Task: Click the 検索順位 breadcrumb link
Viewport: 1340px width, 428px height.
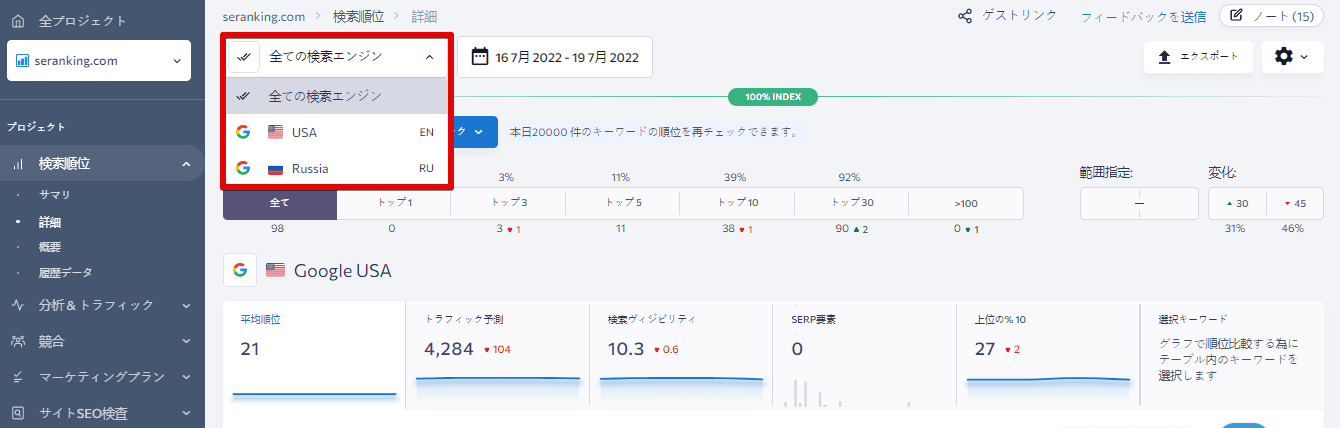Action: (x=358, y=17)
